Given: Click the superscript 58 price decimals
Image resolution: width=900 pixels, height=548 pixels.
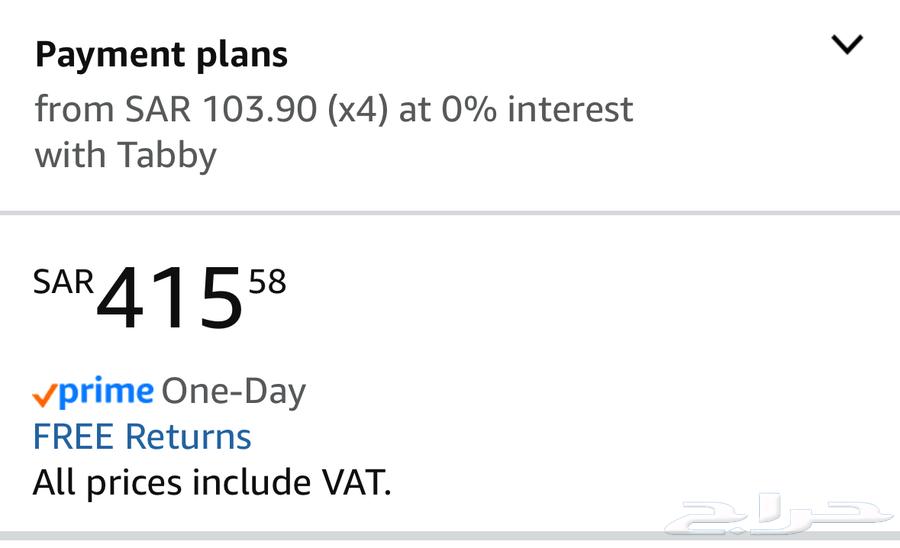Looking at the screenshot, I should (267, 283).
